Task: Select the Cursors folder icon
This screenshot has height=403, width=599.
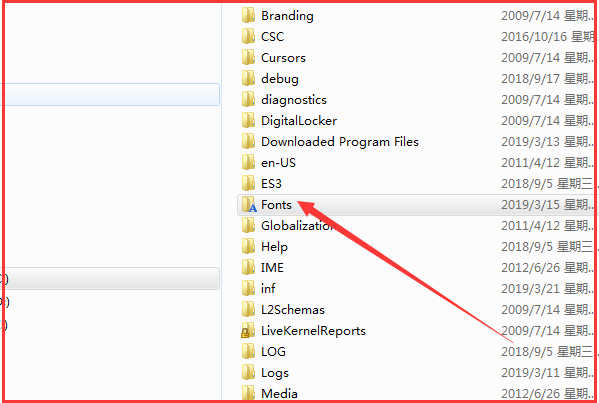Action: click(x=248, y=58)
